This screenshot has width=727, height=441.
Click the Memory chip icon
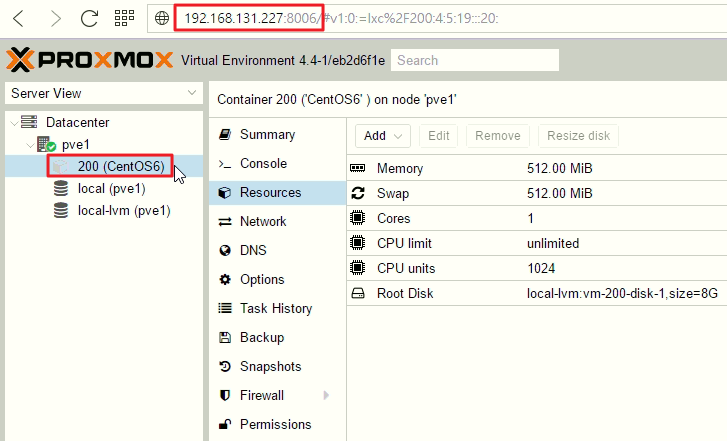click(x=357, y=168)
